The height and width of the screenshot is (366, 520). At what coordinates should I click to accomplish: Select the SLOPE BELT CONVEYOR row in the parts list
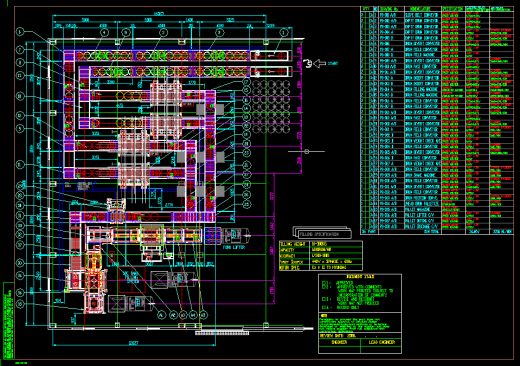pos(437,15)
